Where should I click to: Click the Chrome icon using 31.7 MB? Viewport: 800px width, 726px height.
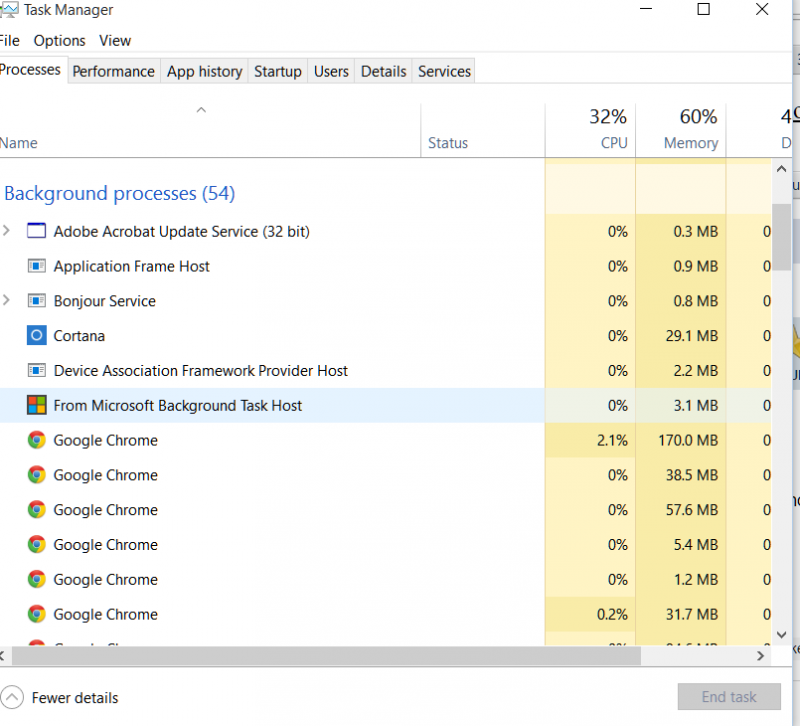(36, 614)
